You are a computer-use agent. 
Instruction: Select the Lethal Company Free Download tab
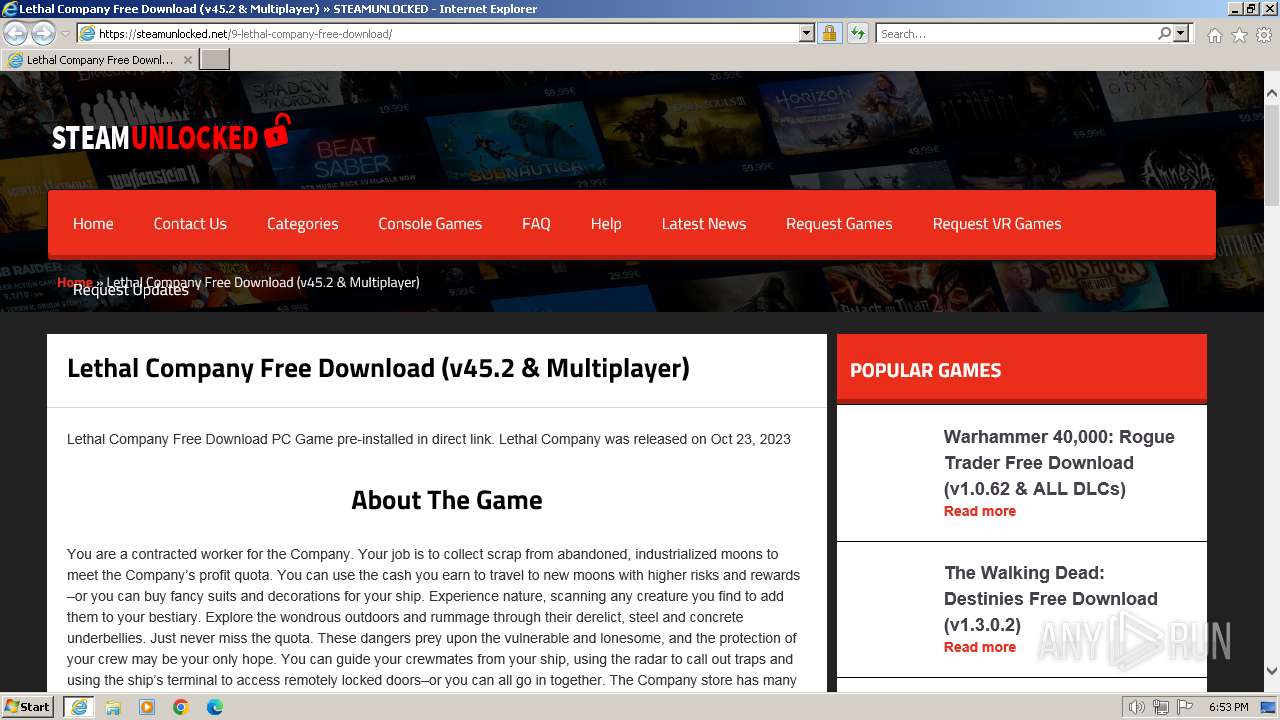(99, 60)
